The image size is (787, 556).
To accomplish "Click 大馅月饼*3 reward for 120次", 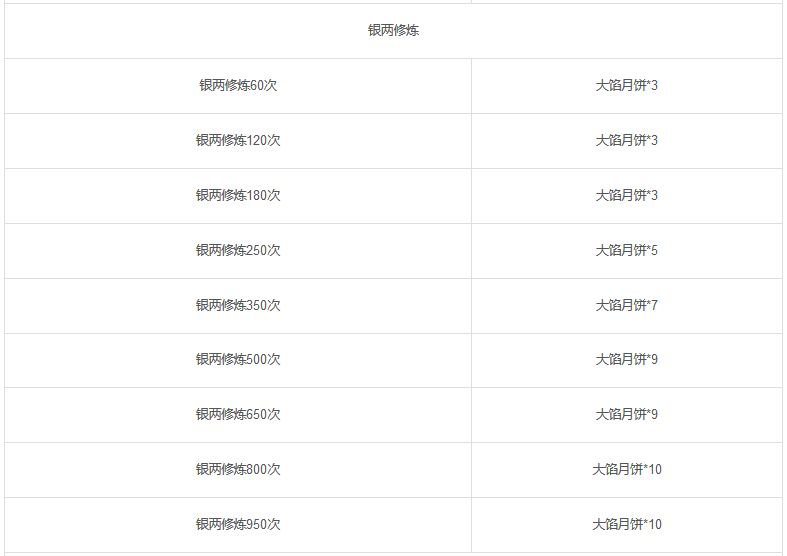I will coord(627,141).
